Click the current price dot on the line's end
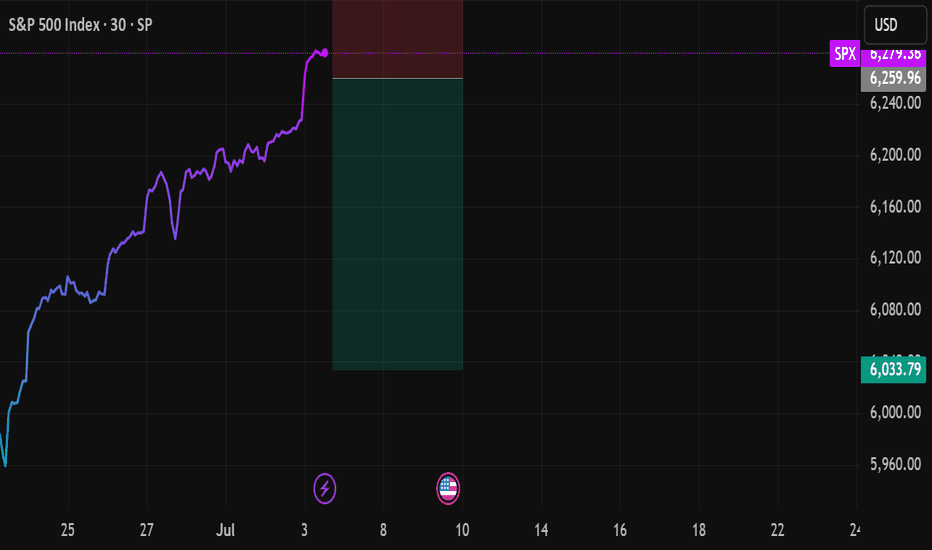The height and width of the screenshot is (550, 932). tap(325, 53)
